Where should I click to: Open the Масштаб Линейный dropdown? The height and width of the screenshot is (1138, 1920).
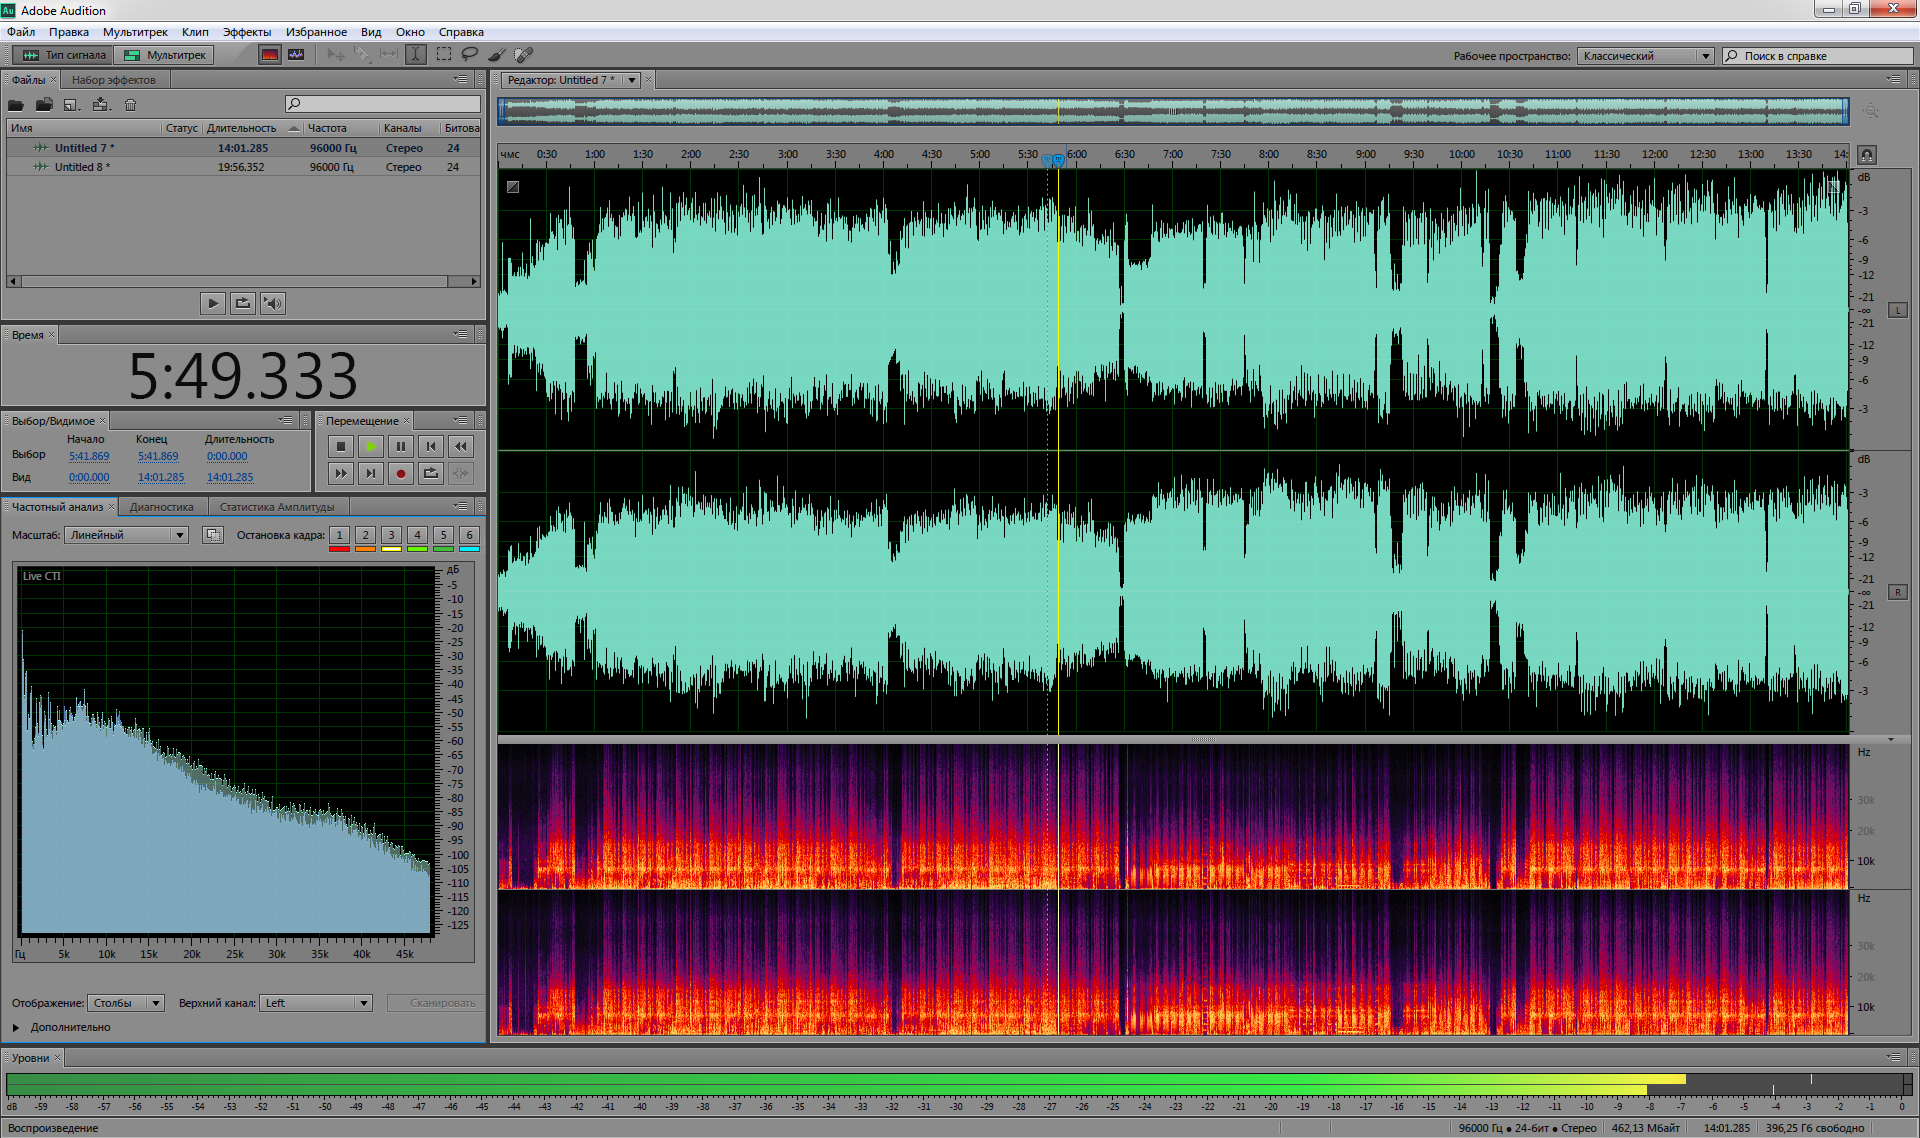pos(127,536)
